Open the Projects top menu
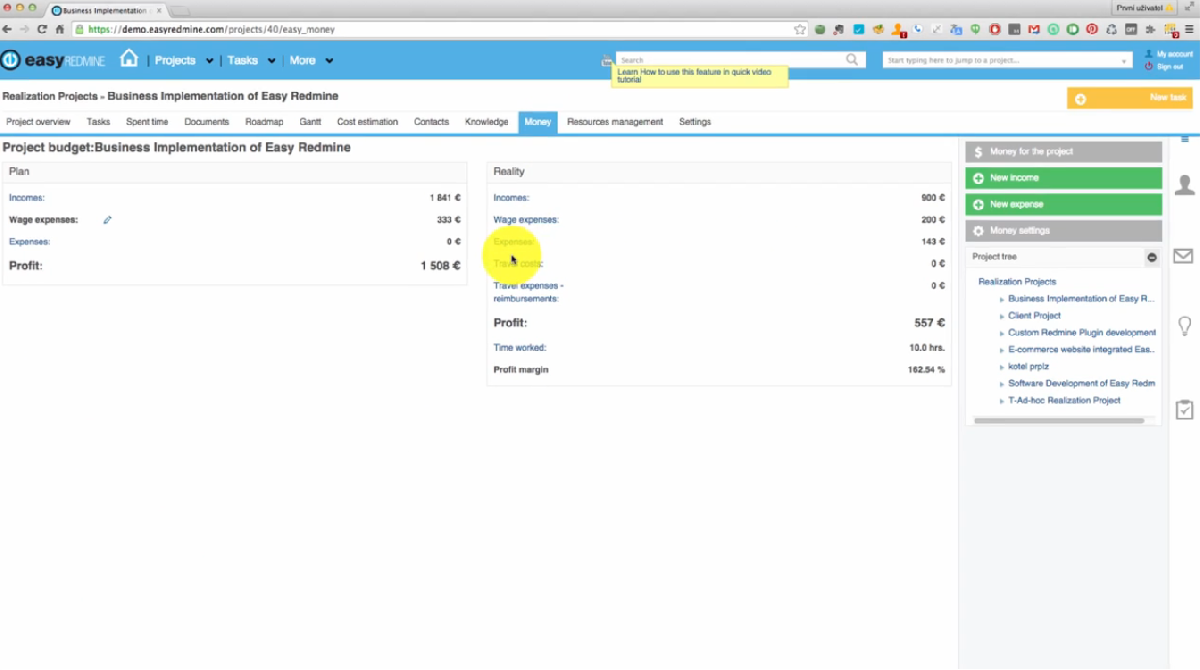This screenshot has width=1200, height=670. [x=175, y=60]
